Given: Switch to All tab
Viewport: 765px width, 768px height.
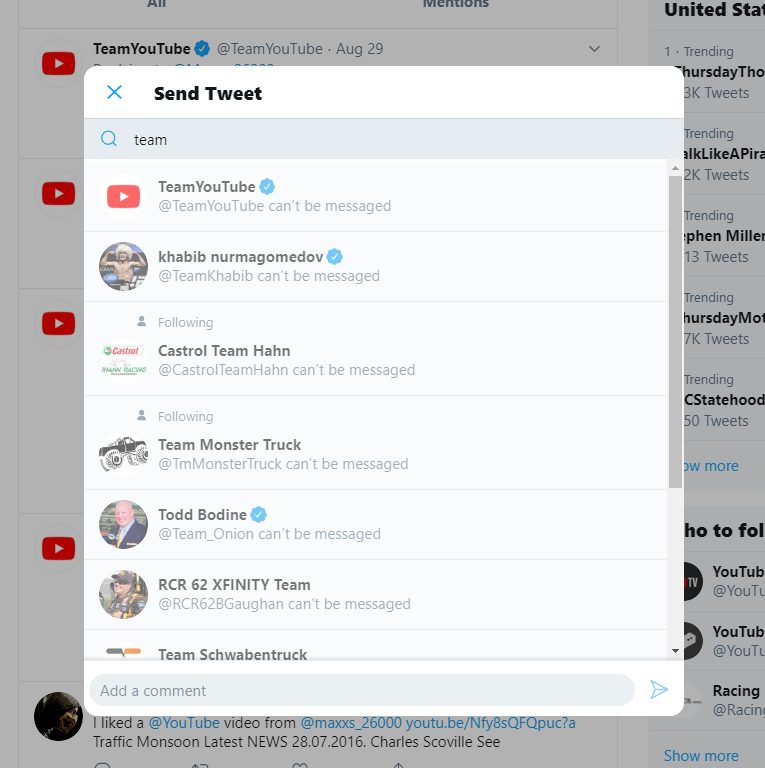Looking at the screenshot, I should (156, 4).
